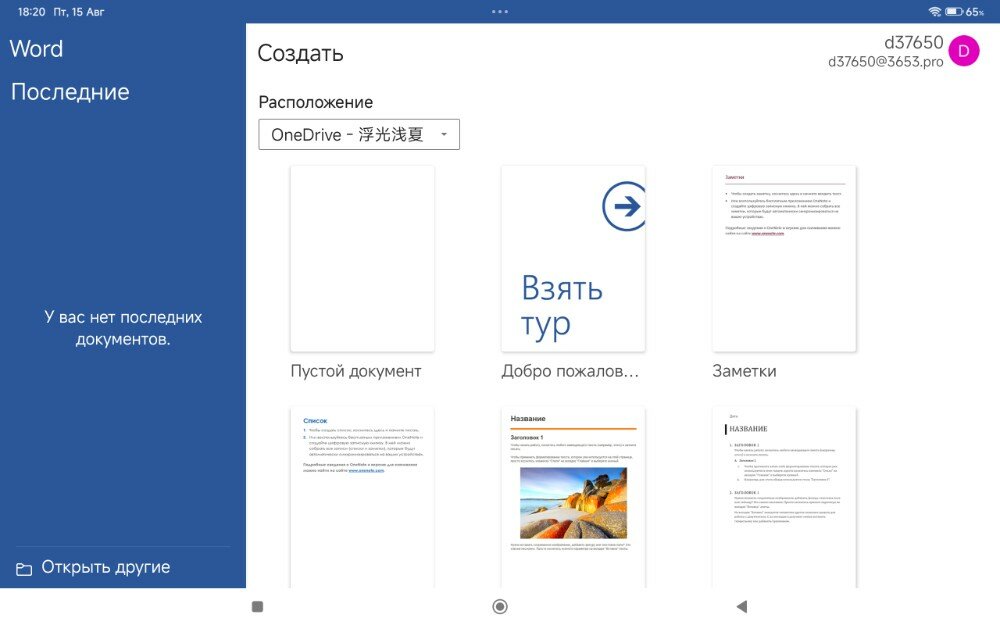This screenshot has width=1000, height=625.
Task: Tap the 65% battery percentage
Action: tap(974, 11)
